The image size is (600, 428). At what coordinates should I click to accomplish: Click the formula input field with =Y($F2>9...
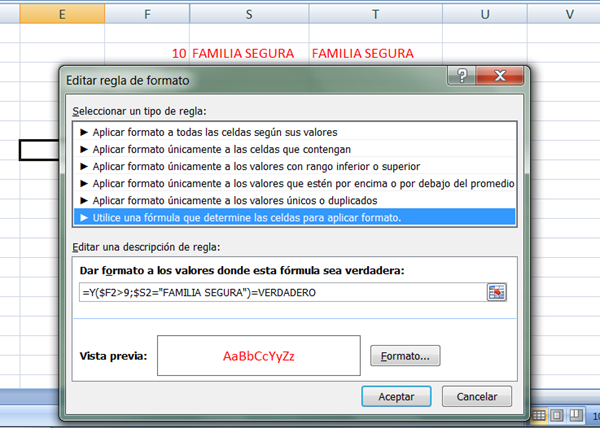coord(282,293)
